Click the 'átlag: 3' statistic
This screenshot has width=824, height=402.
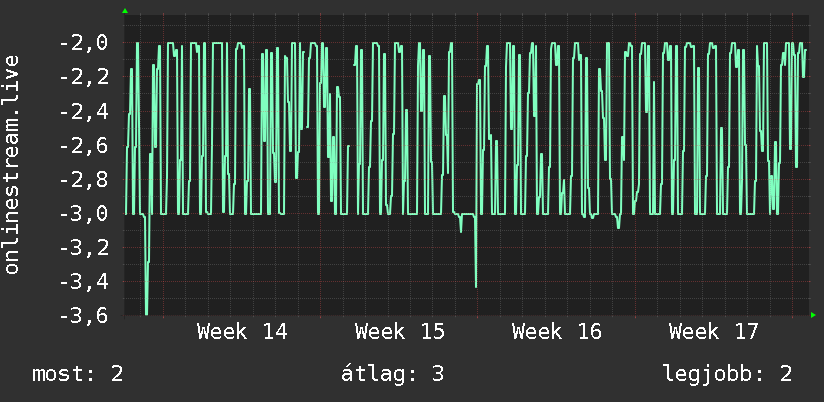393,374
